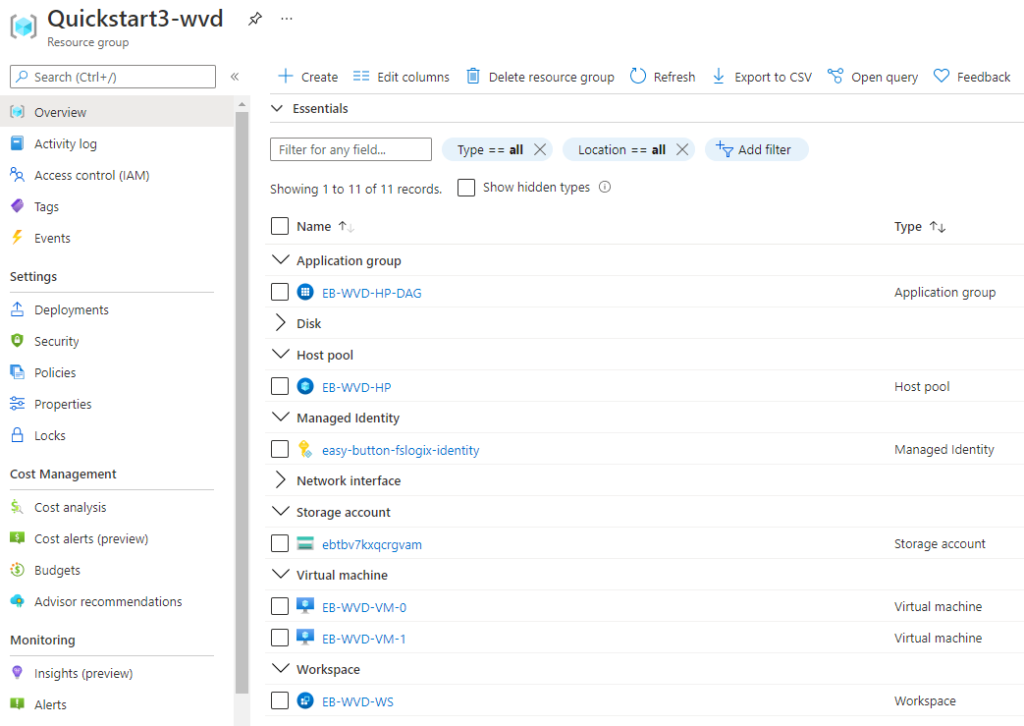Screen dimensions: 1024x726
Task: Expand the Network interface group
Action: tap(281, 480)
